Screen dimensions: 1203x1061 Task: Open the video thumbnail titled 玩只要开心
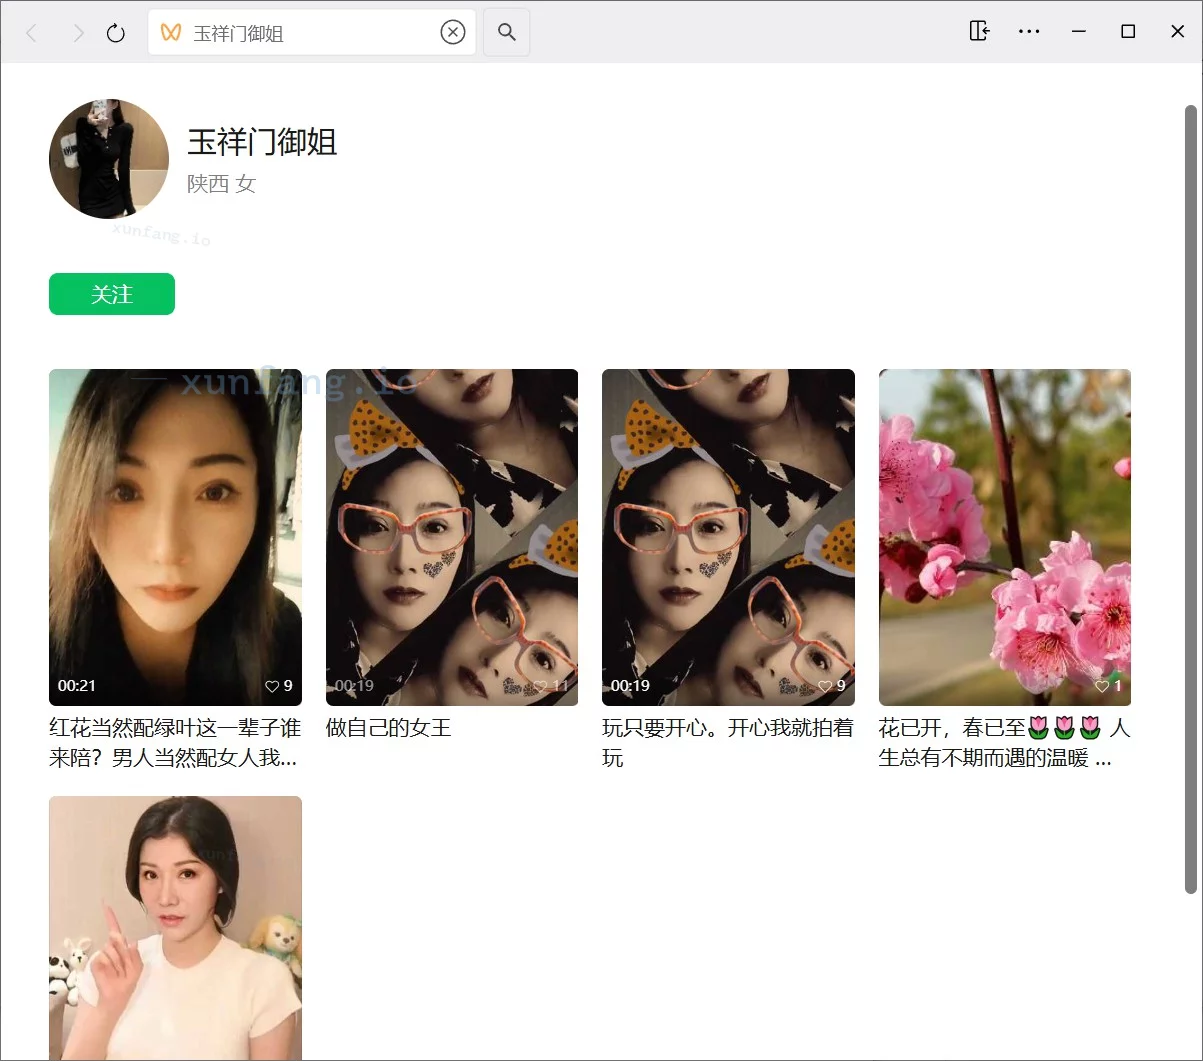[728, 537]
